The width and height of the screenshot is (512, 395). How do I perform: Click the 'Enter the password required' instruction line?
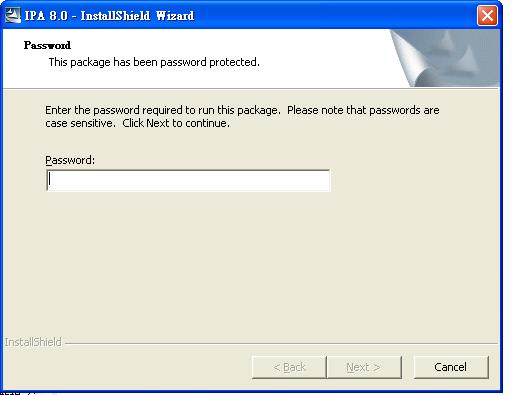pos(242,110)
